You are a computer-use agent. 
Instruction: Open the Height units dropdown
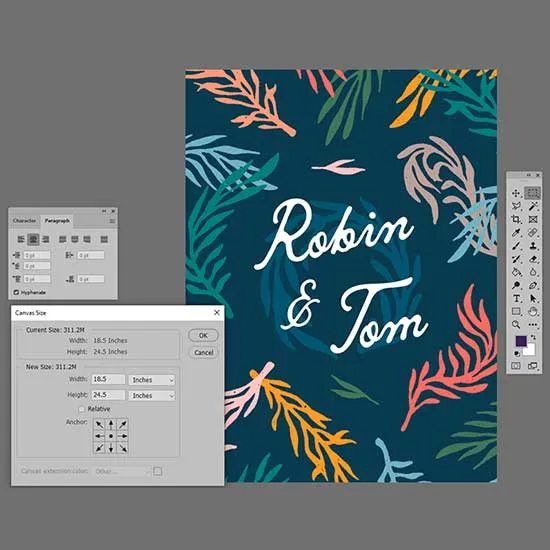152,396
